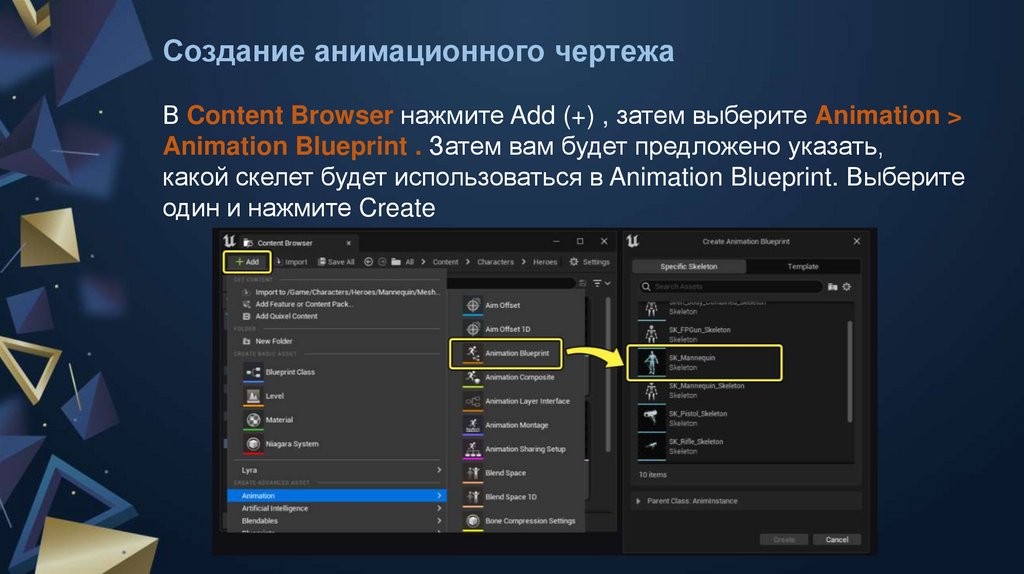The height and width of the screenshot is (574, 1024).
Task: Click the Blueprint Class icon
Action: 253,372
